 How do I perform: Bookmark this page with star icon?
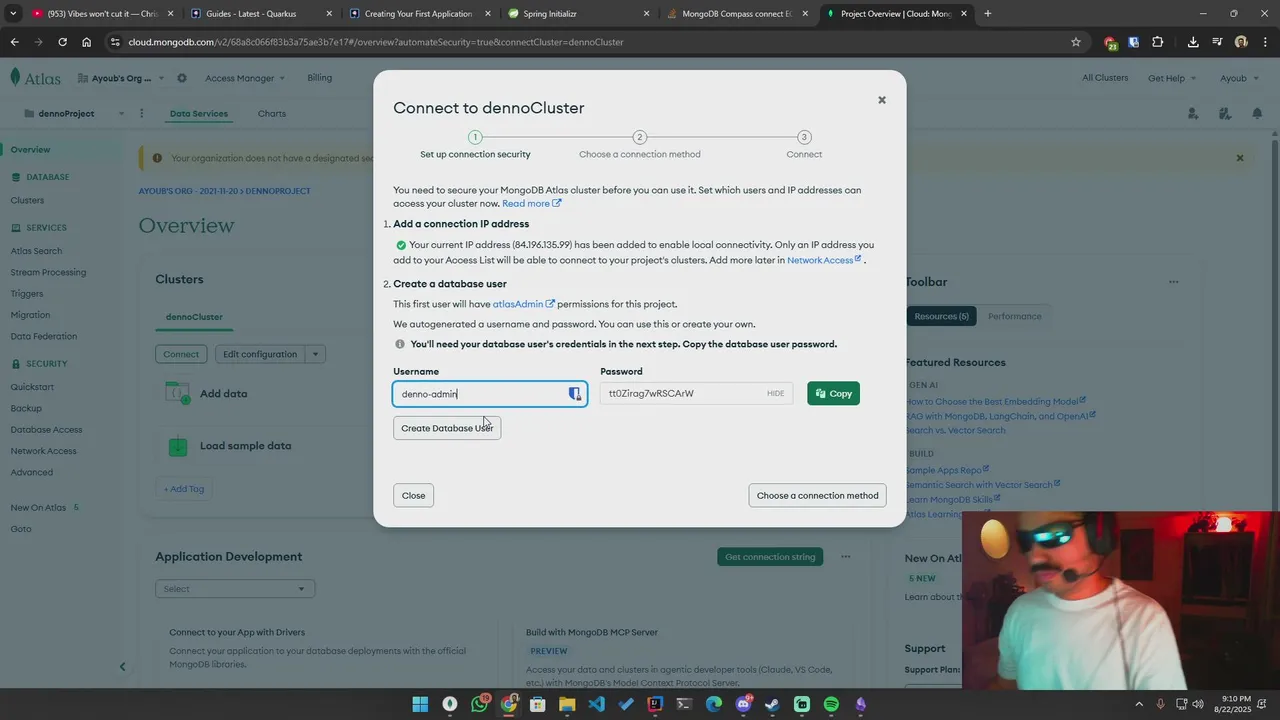[1076, 42]
